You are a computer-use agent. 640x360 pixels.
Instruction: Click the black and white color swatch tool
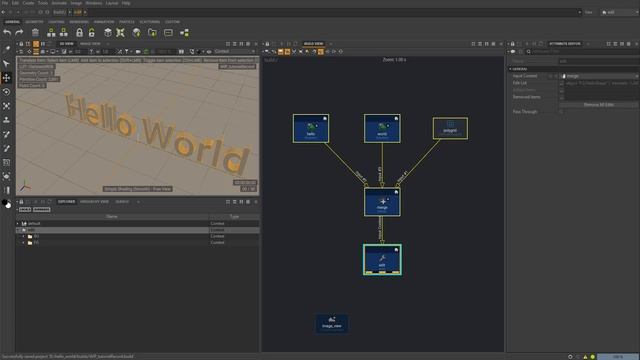click(x=7, y=204)
